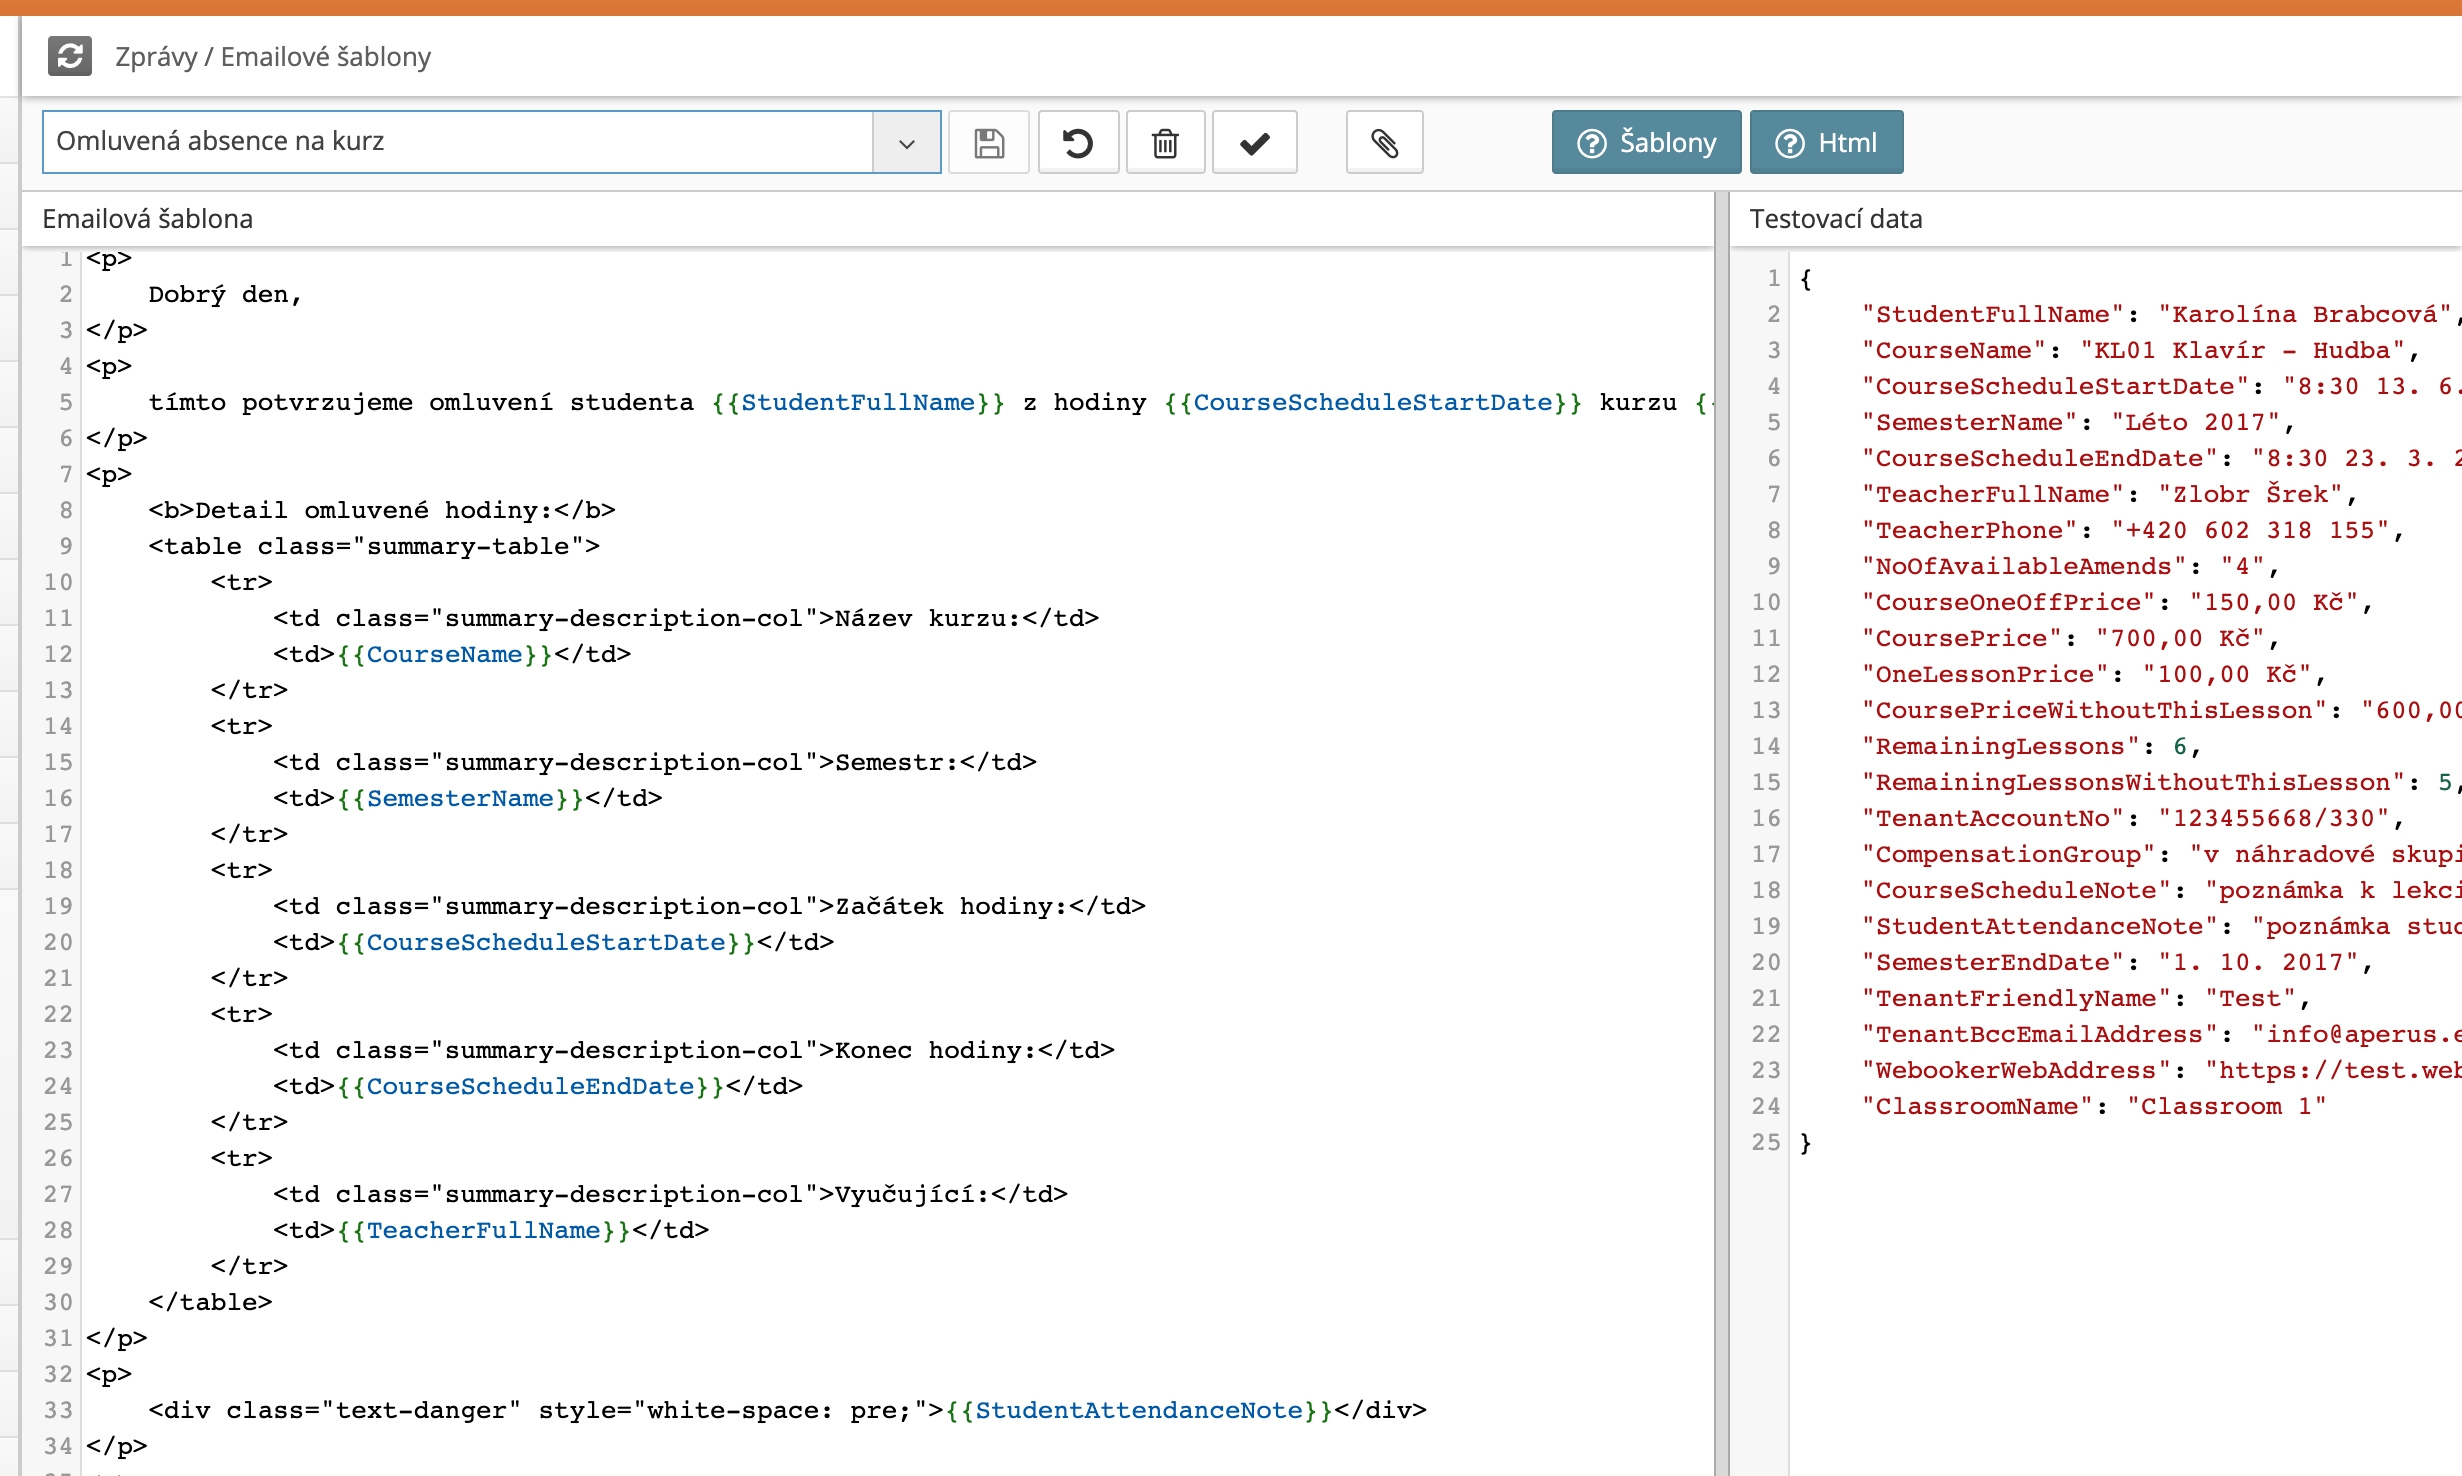This screenshot has height=1476, width=2462.
Task: Click the undo/revert arrow icon
Action: [1077, 143]
